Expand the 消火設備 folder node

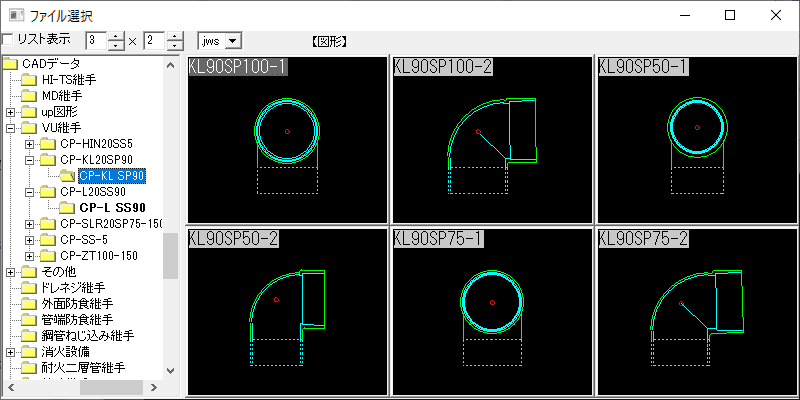coord(10,352)
